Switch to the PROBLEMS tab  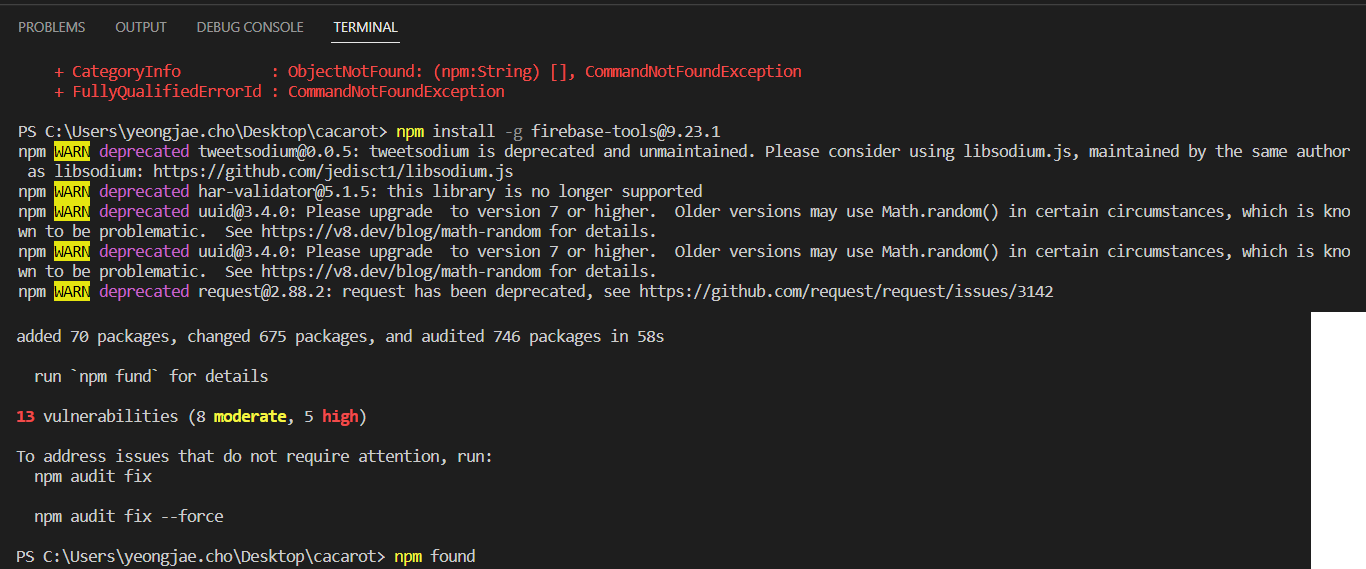point(52,27)
